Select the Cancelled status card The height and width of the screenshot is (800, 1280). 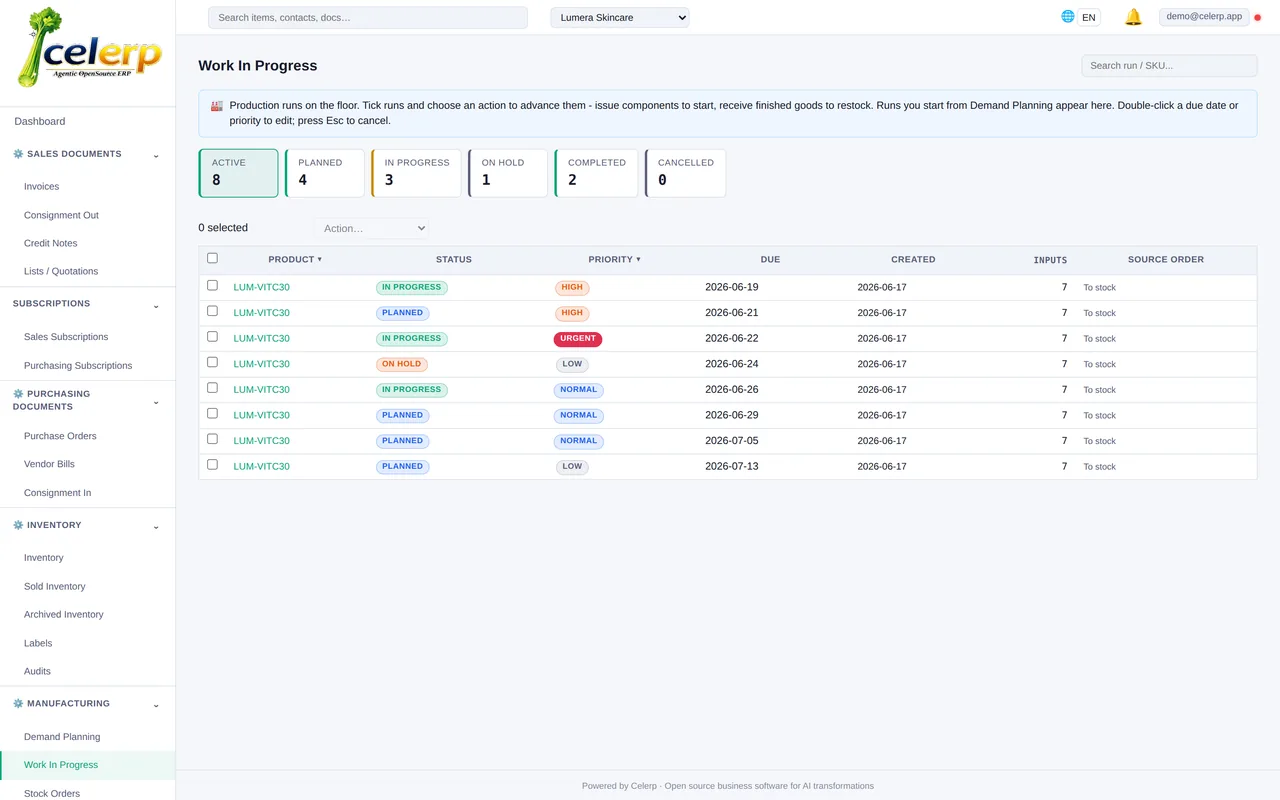(x=685, y=173)
